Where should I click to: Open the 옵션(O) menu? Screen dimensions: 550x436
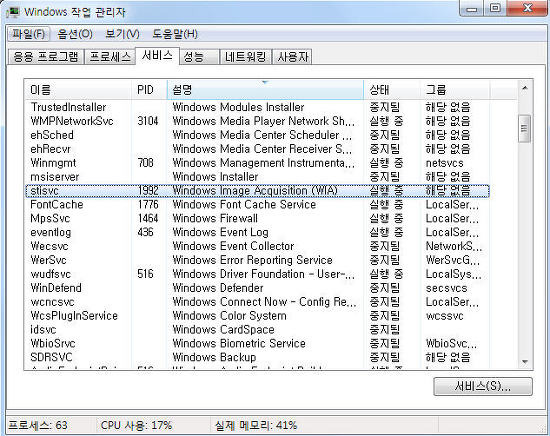75,34
